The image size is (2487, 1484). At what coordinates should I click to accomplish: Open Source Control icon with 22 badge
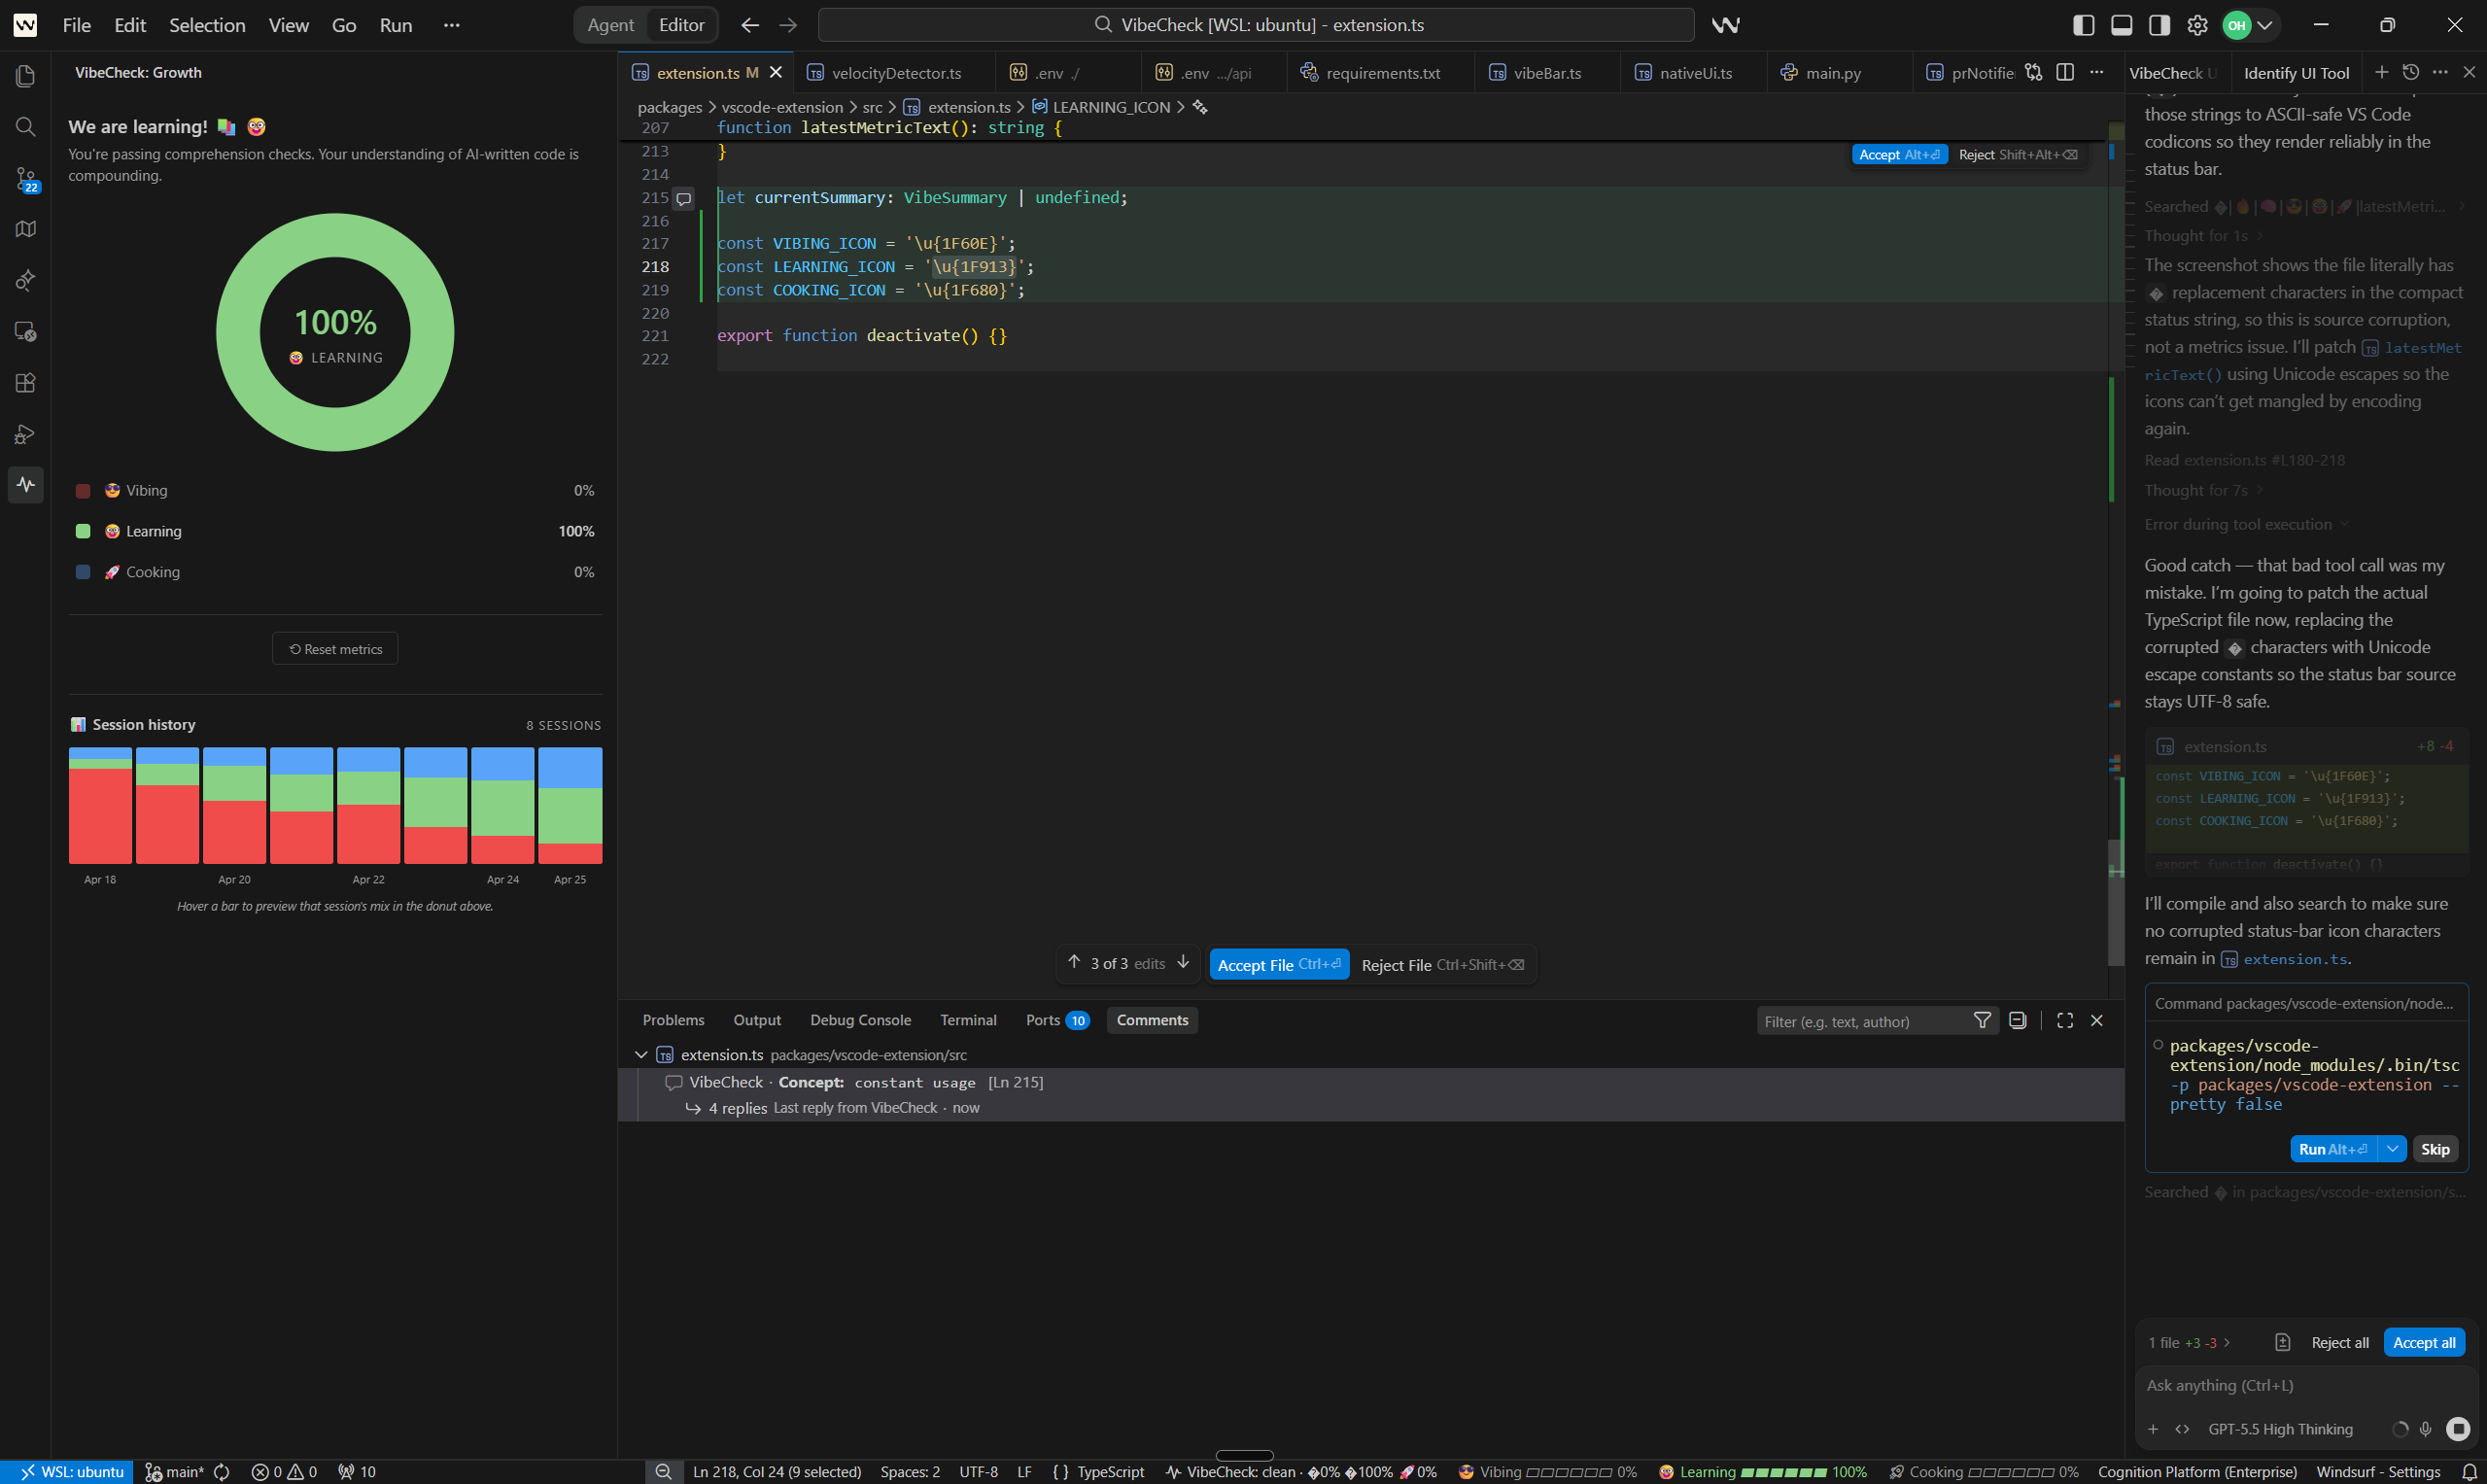pyautogui.click(x=26, y=179)
